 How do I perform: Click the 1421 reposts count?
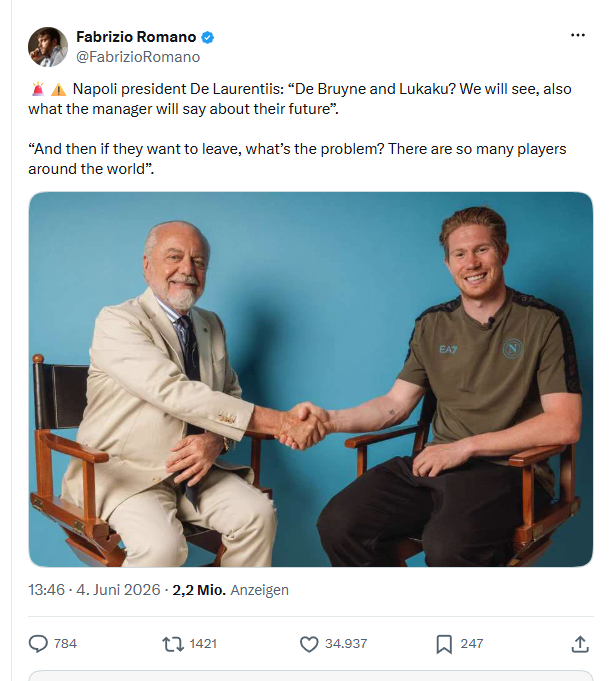pyautogui.click(x=203, y=644)
